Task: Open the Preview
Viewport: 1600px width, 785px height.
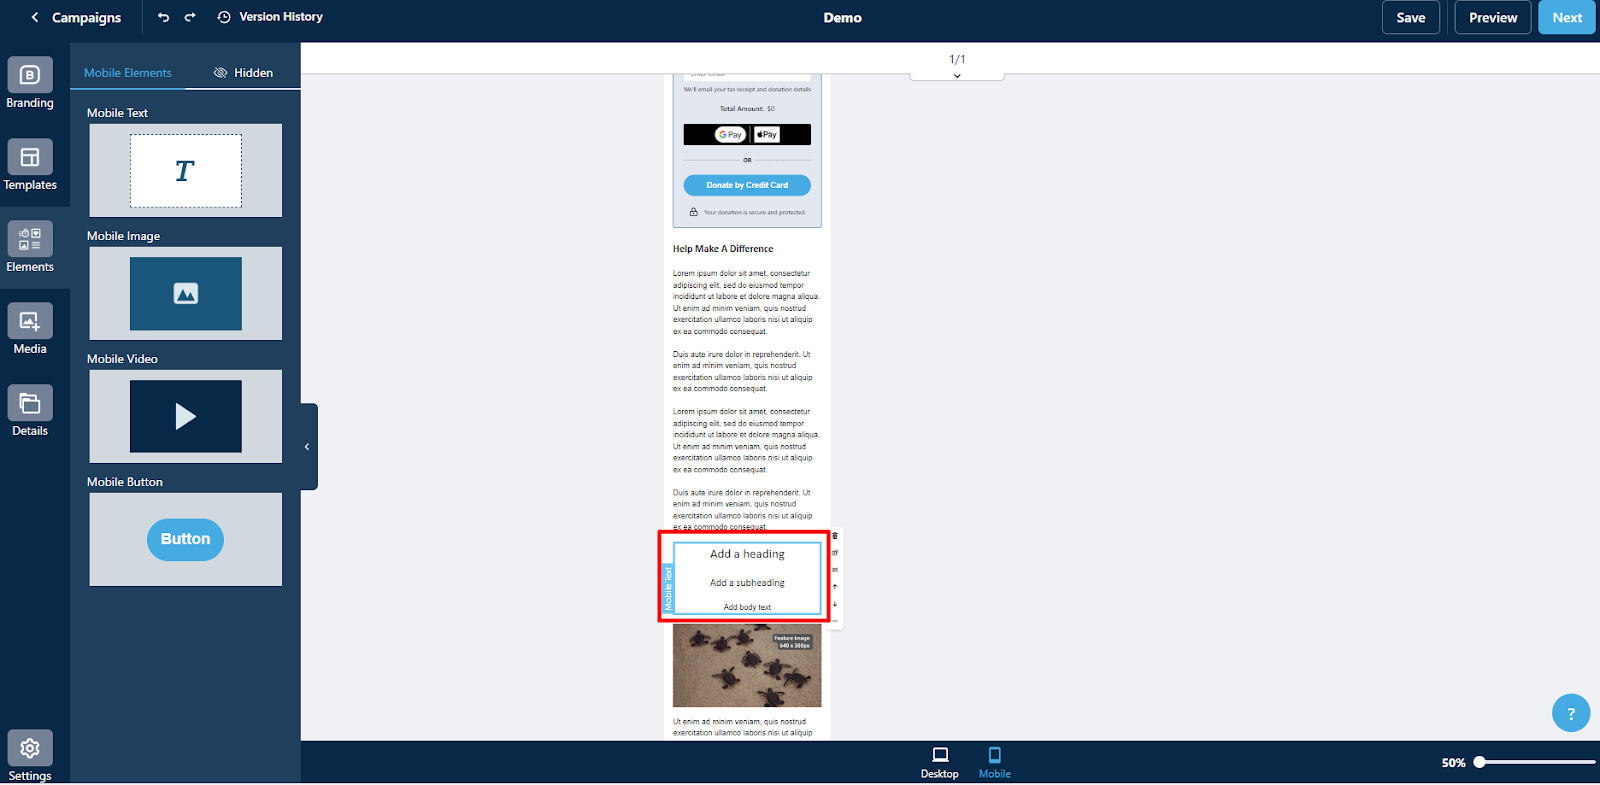Action: (1493, 17)
